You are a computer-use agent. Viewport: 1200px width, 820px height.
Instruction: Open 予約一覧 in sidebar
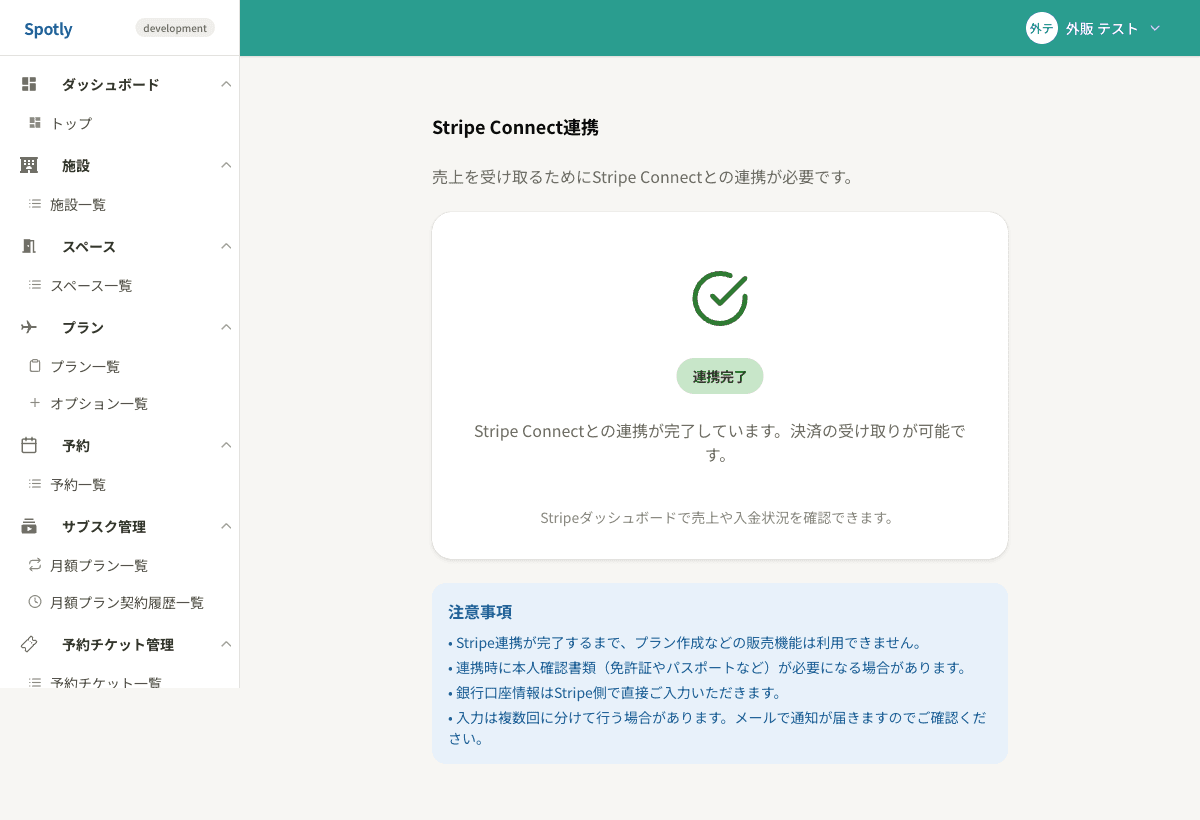[x=78, y=484]
